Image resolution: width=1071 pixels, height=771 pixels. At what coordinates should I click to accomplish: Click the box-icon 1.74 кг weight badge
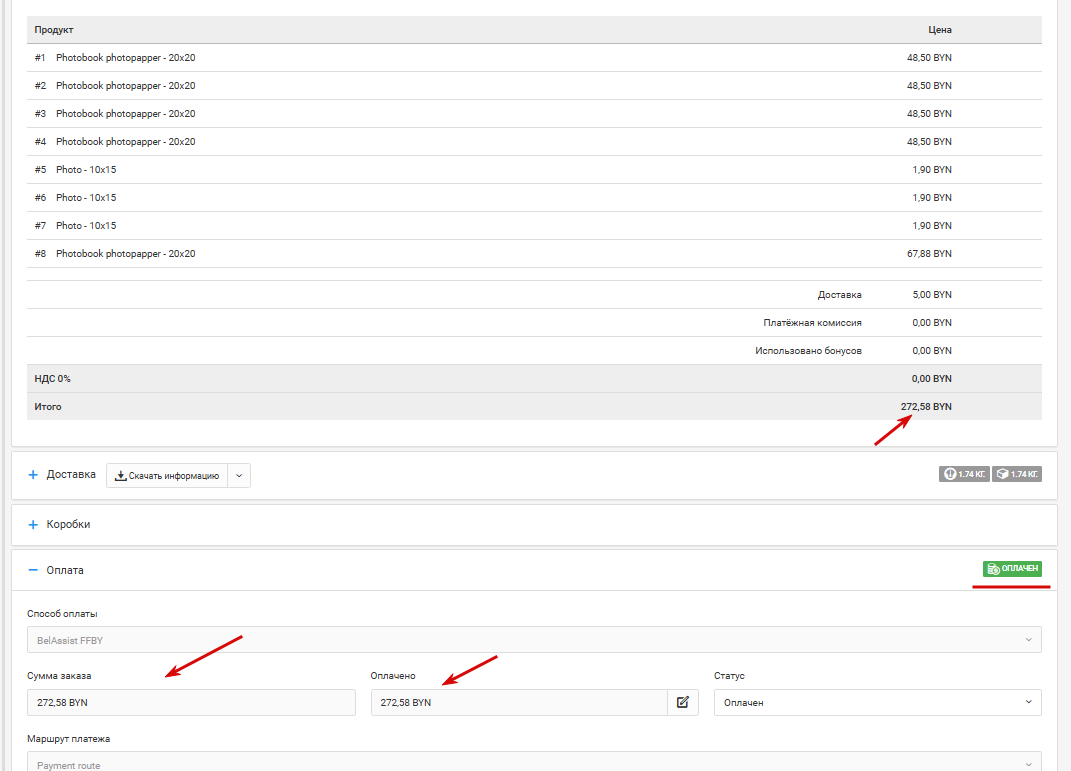(x=1017, y=474)
